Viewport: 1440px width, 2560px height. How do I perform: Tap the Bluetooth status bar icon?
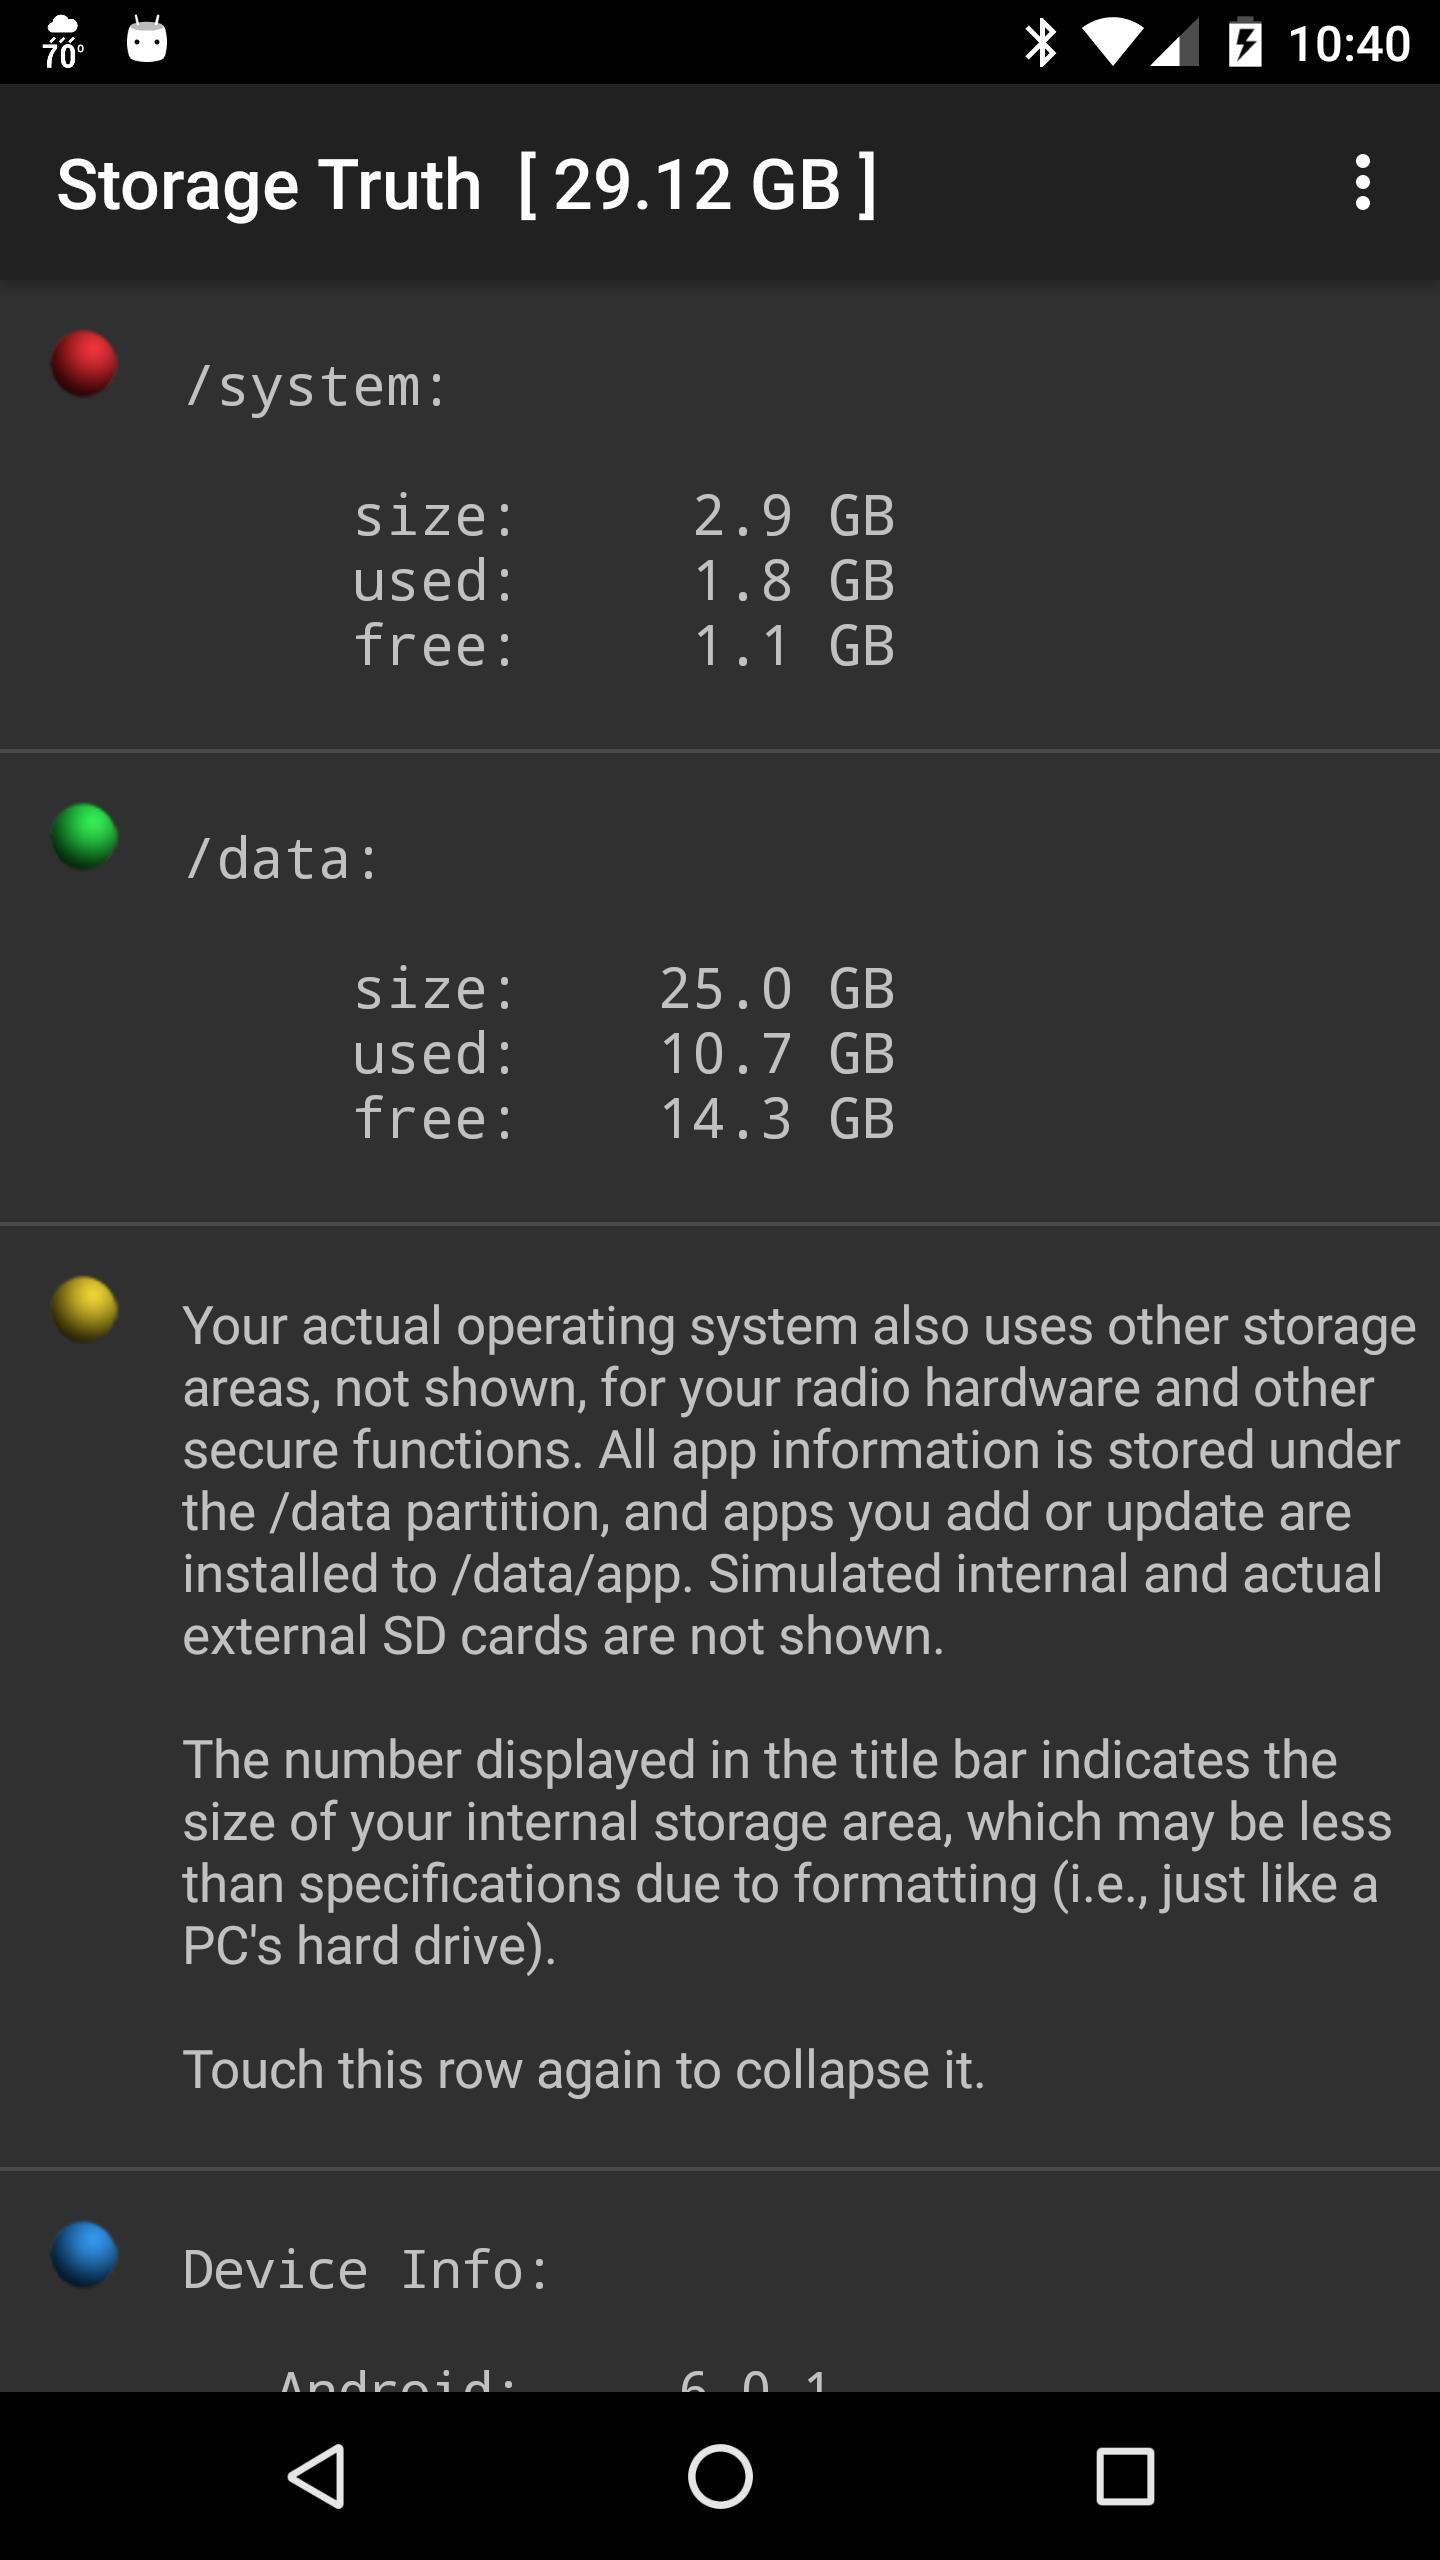1041,43
